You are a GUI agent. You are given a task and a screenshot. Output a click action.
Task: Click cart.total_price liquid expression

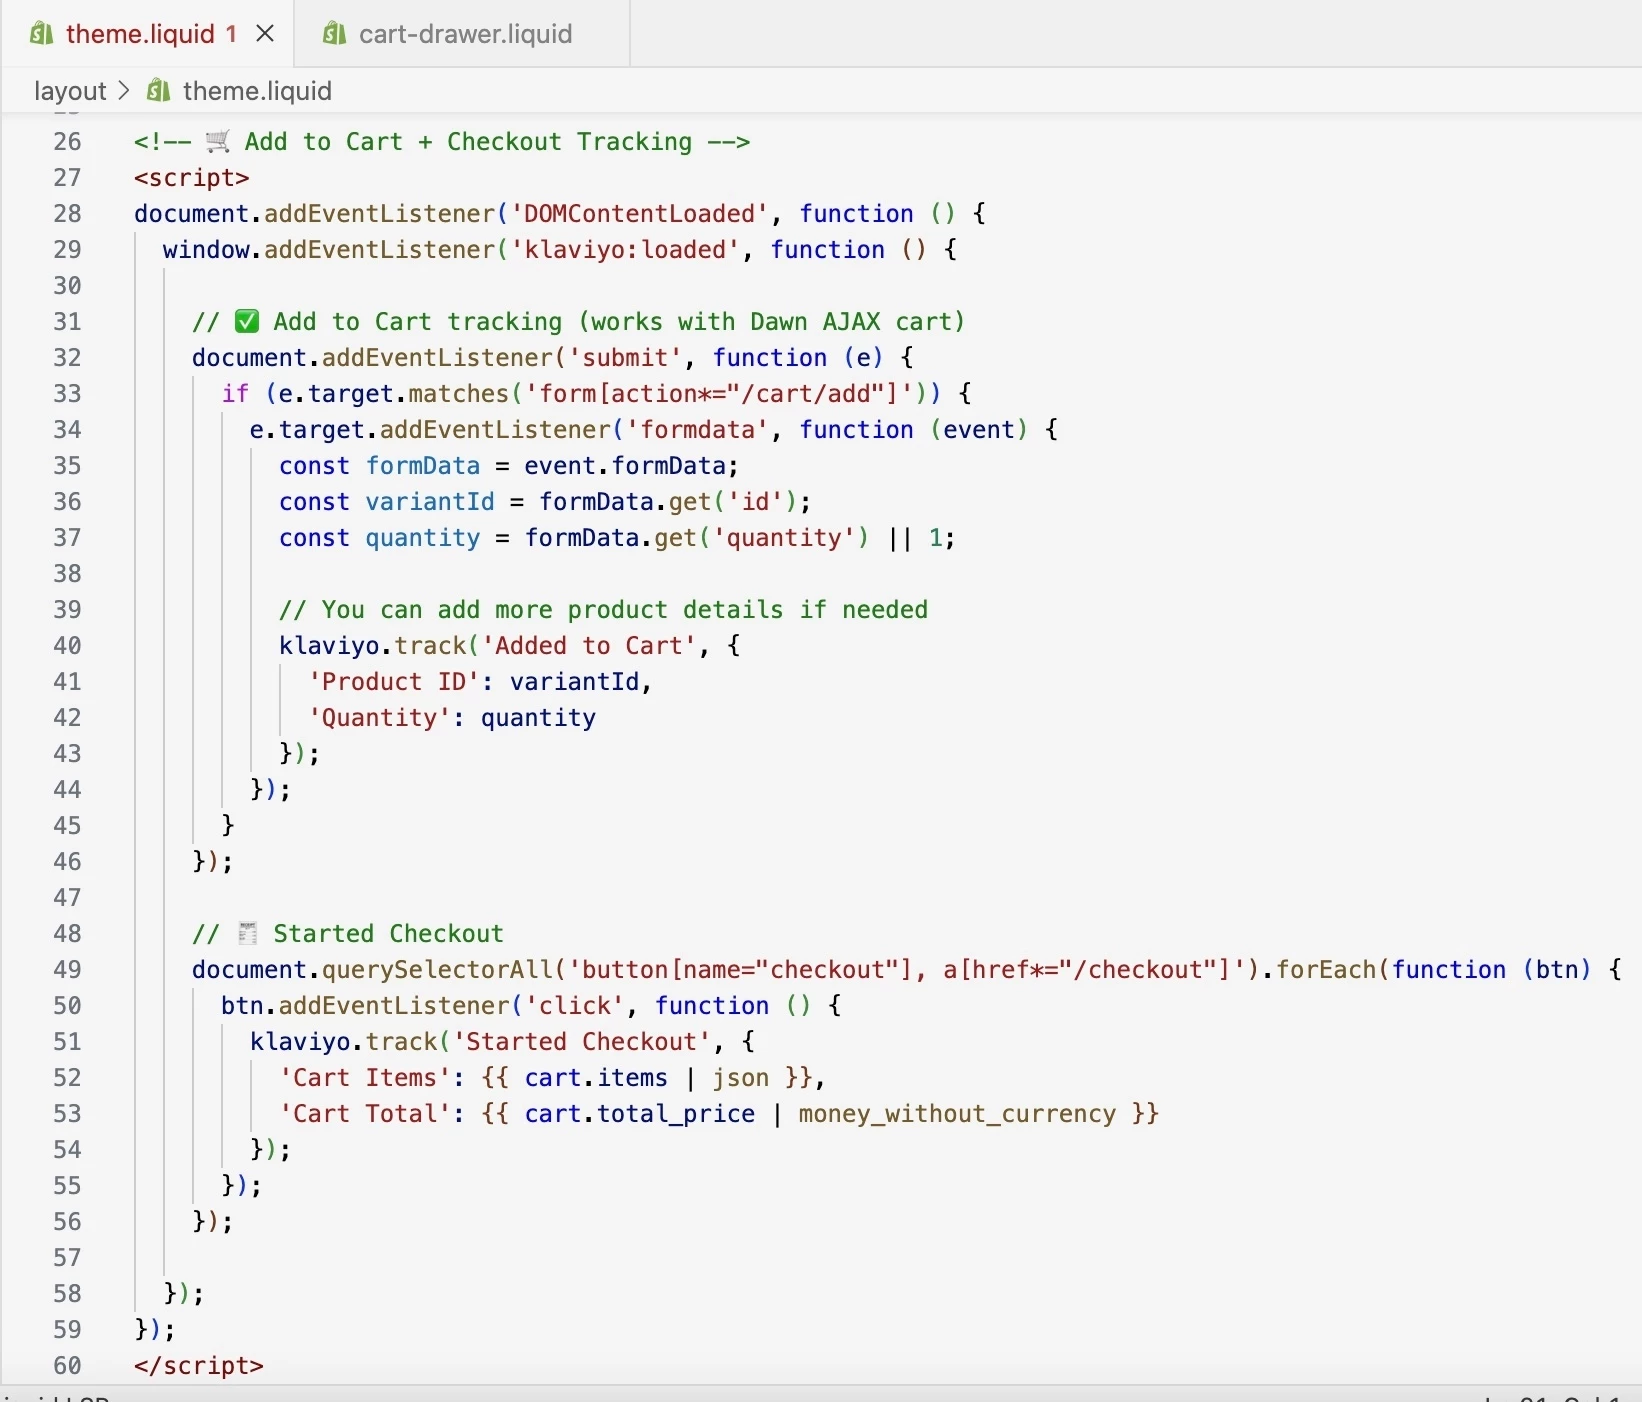(x=640, y=1114)
